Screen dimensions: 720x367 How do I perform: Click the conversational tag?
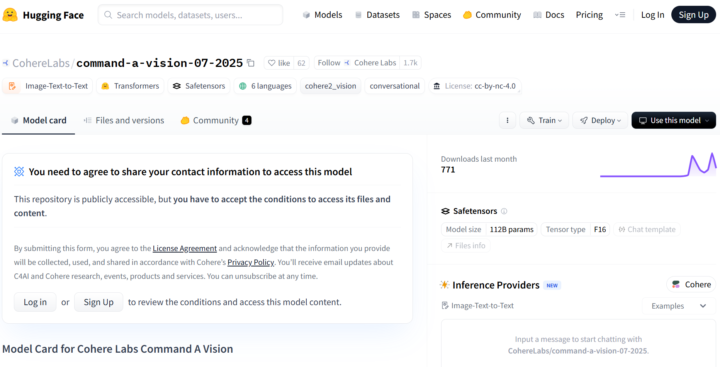(x=394, y=86)
